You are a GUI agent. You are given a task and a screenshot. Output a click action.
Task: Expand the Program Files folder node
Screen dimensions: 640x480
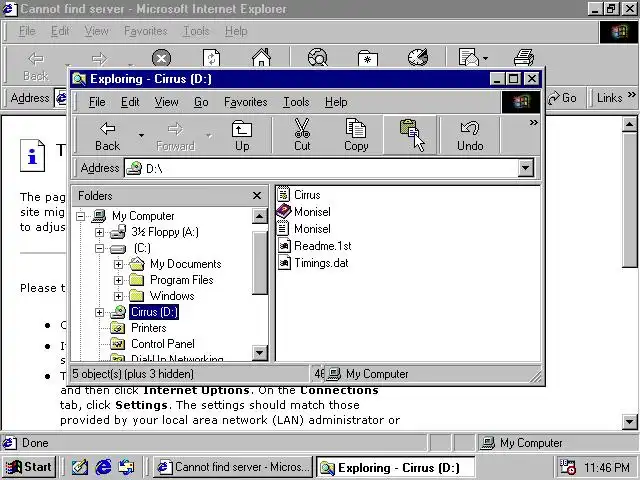(x=118, y=280)
